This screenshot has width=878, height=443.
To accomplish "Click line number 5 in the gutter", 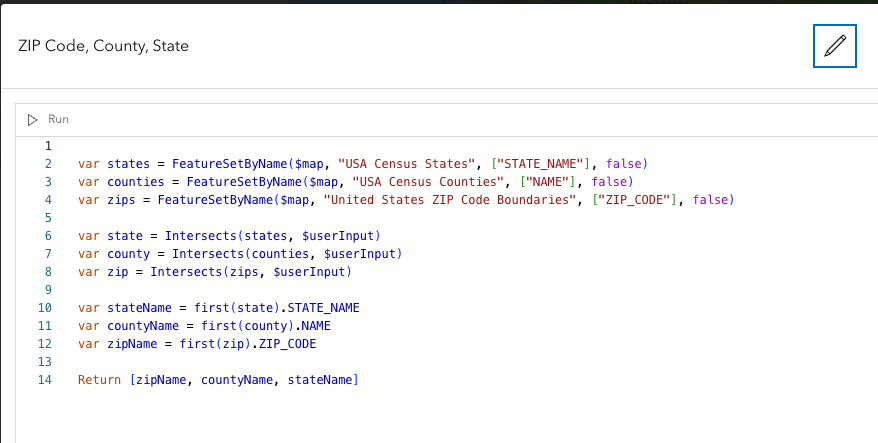I will [48, 218].
